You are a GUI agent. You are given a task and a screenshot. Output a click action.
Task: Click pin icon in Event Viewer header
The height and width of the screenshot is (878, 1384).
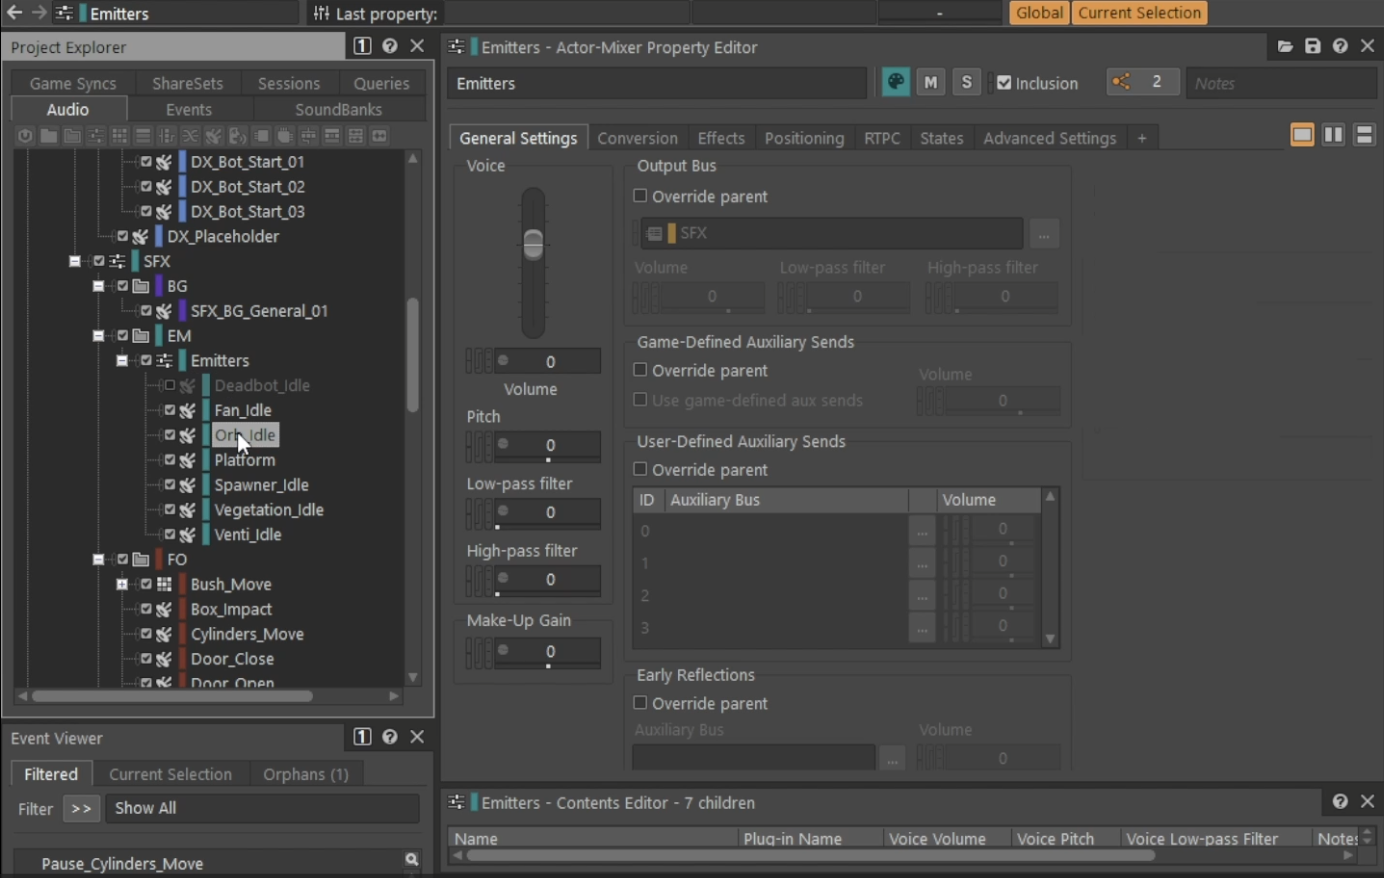362,737
